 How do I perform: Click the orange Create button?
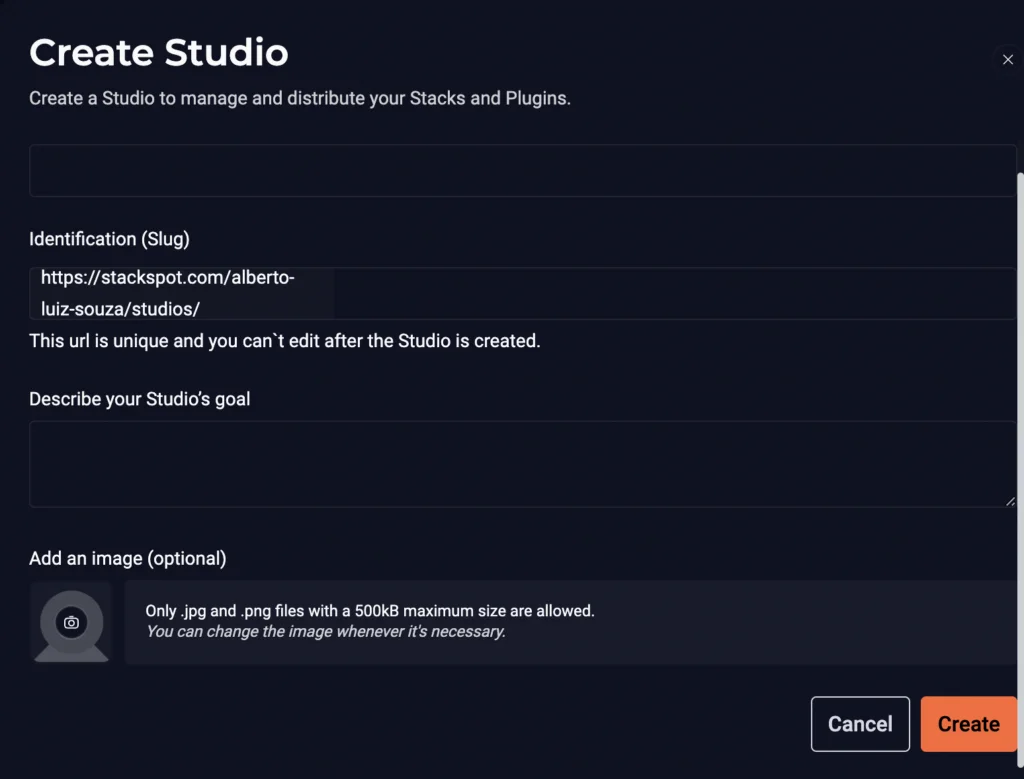(x=968, y=723)
